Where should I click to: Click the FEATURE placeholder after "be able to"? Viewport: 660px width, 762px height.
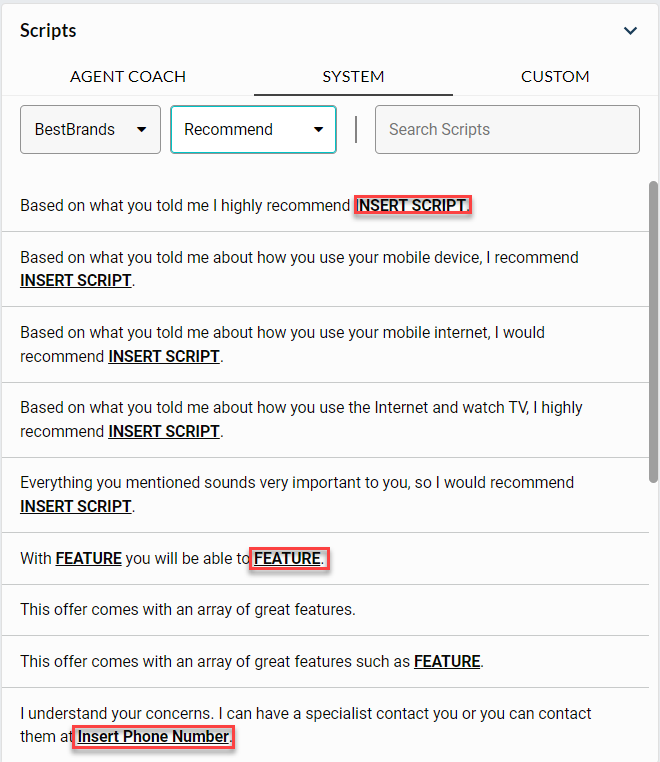[x=287, y=559]
